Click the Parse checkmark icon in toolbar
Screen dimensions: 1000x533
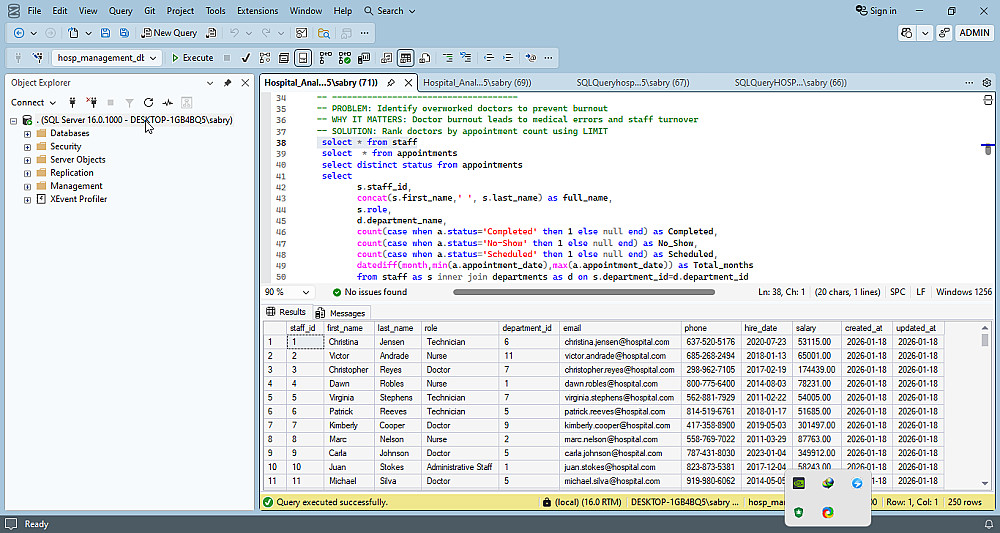click(245, 58)
